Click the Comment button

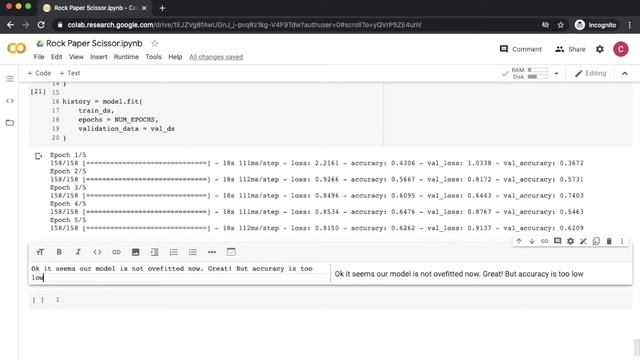(521, 49)
